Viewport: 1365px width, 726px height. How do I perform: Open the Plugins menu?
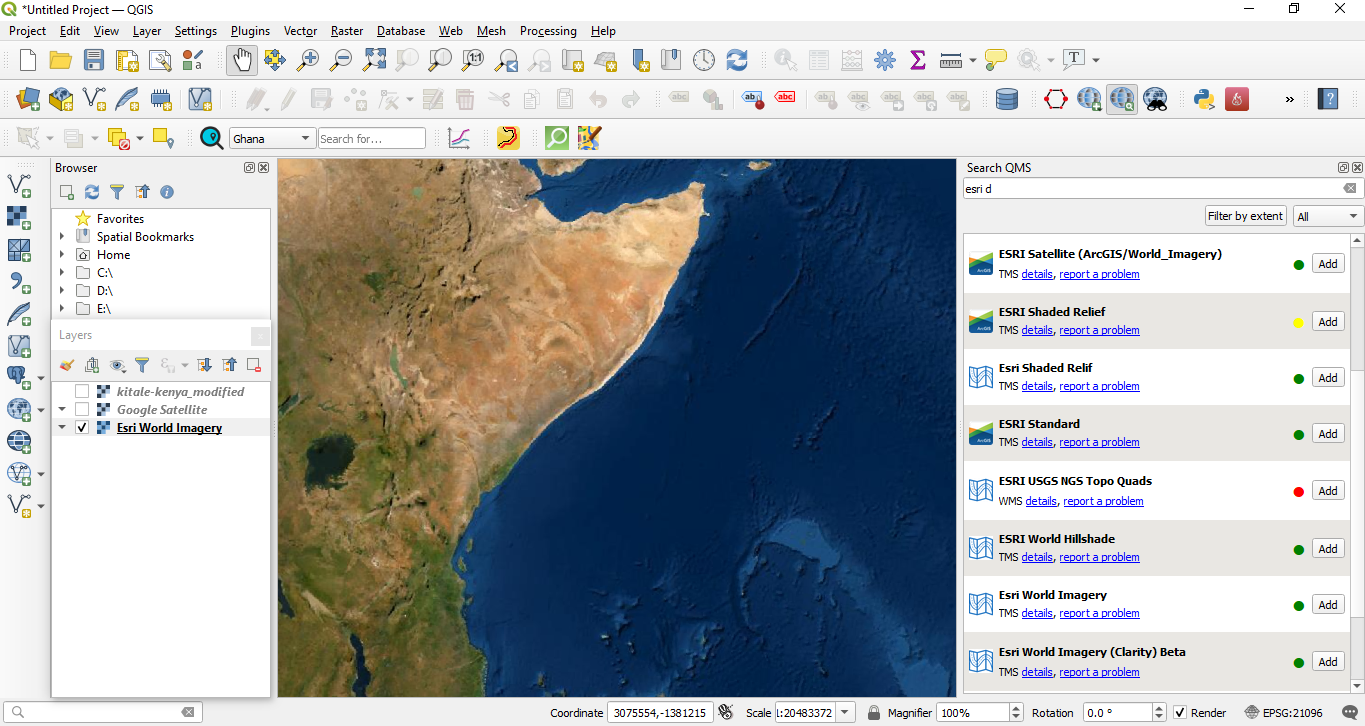tap(250, 31)
